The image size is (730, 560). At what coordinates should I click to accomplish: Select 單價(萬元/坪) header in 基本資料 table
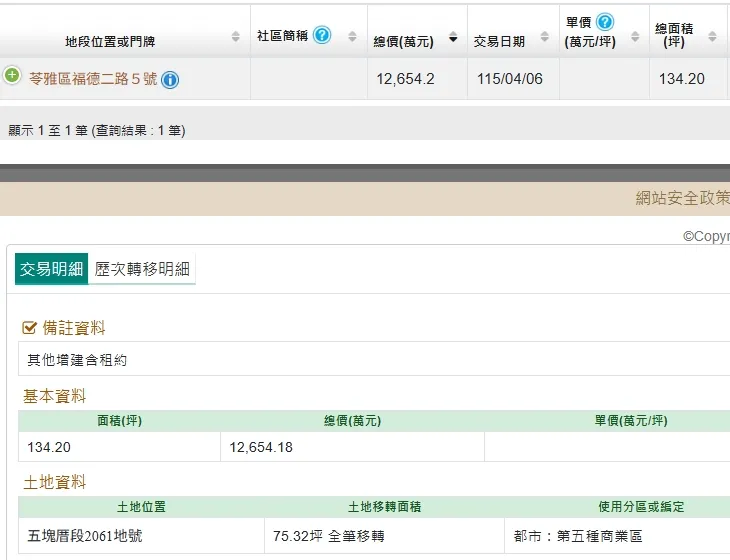coord(631,421)
